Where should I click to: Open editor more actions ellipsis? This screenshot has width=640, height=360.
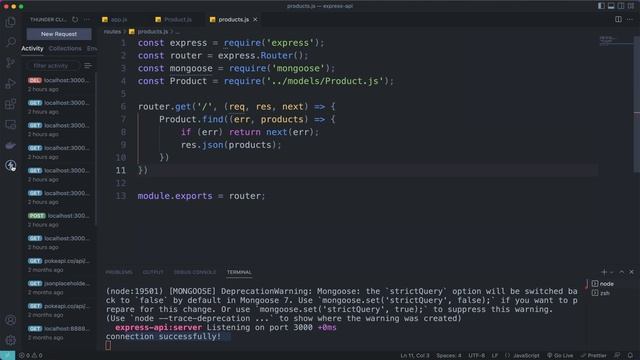point(630,19)
